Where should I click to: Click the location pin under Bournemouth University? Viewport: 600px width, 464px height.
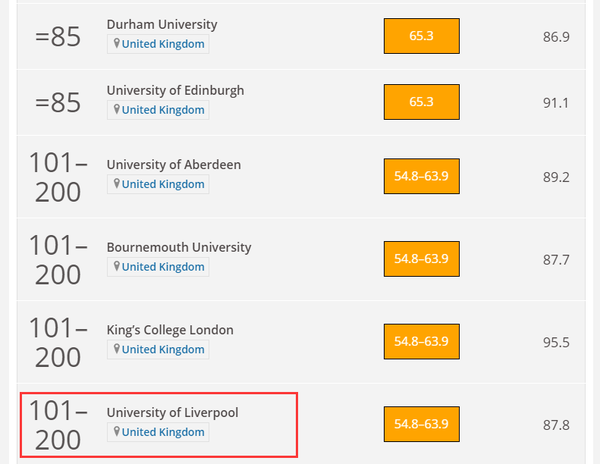[x=117, y=266]
